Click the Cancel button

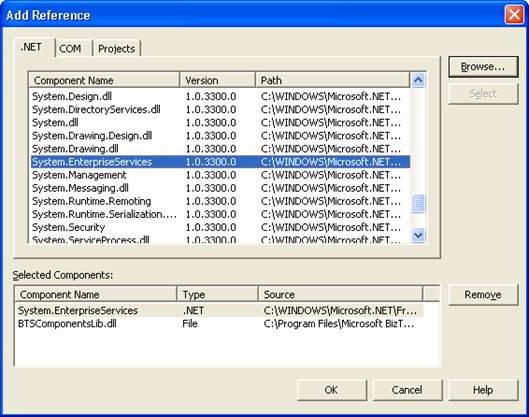(407, 390)
